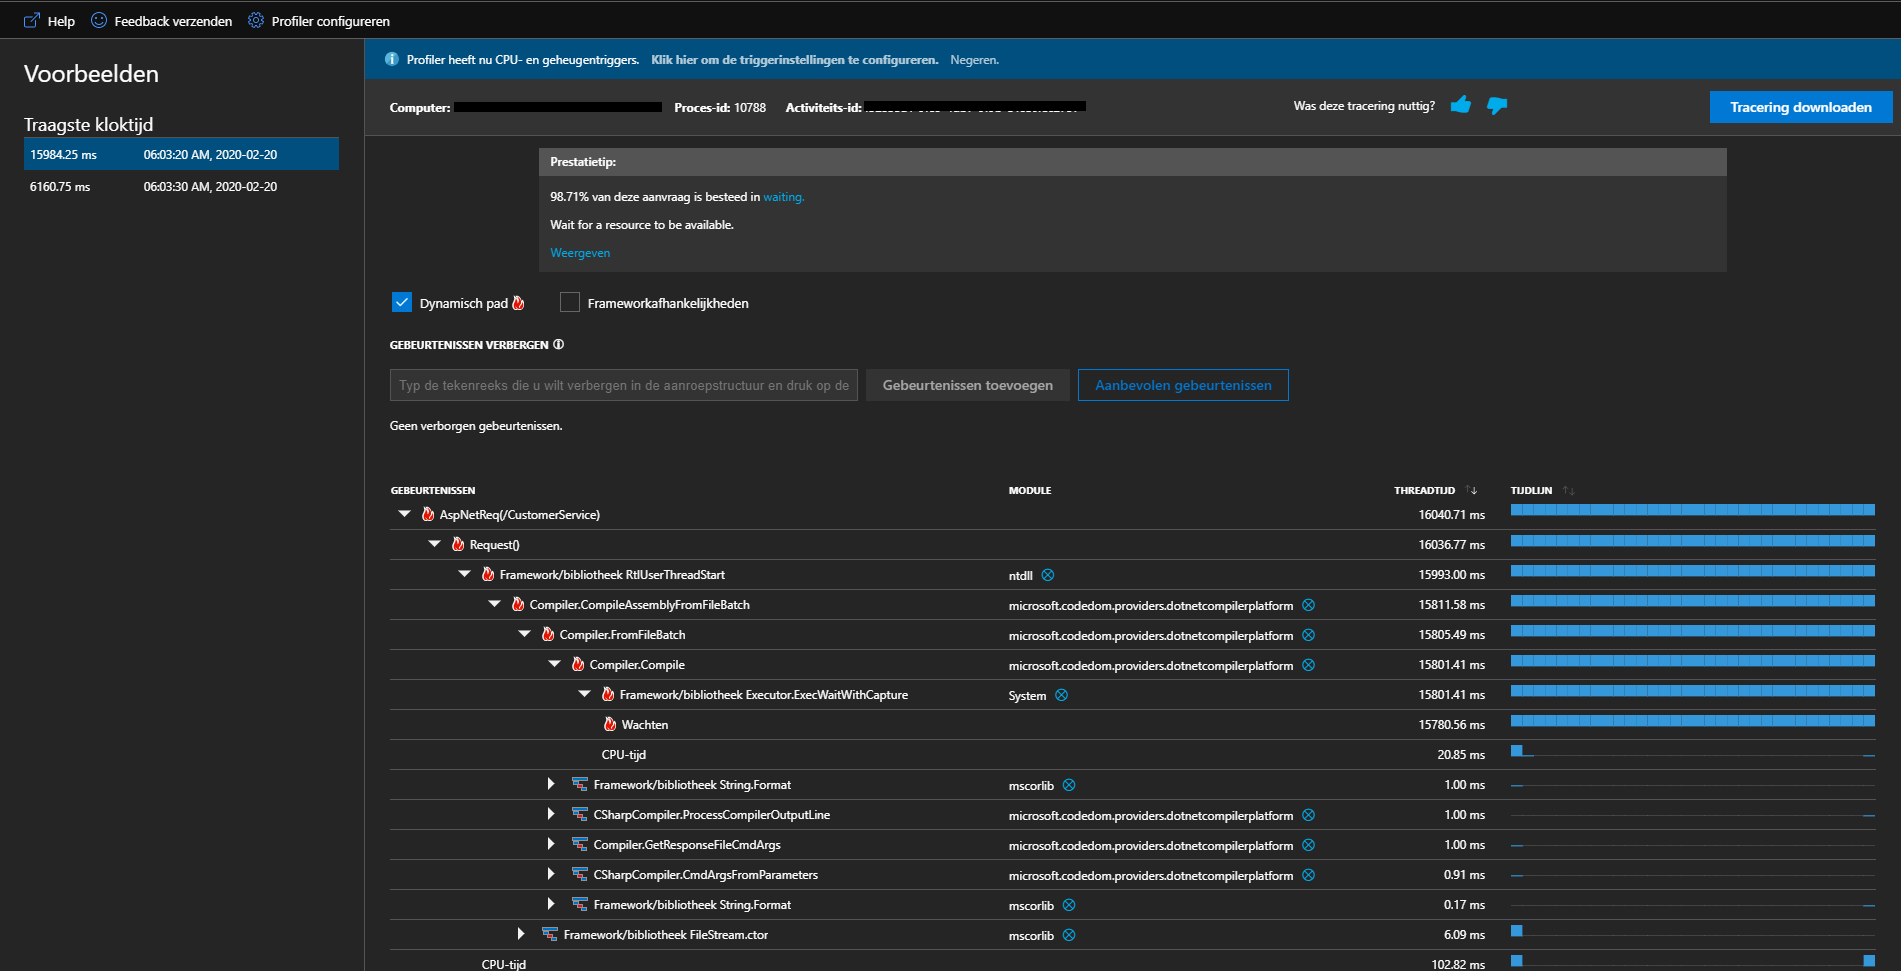Select the 6160.75 ms sample
The image size is (1901, 971).
click(181, 186)
